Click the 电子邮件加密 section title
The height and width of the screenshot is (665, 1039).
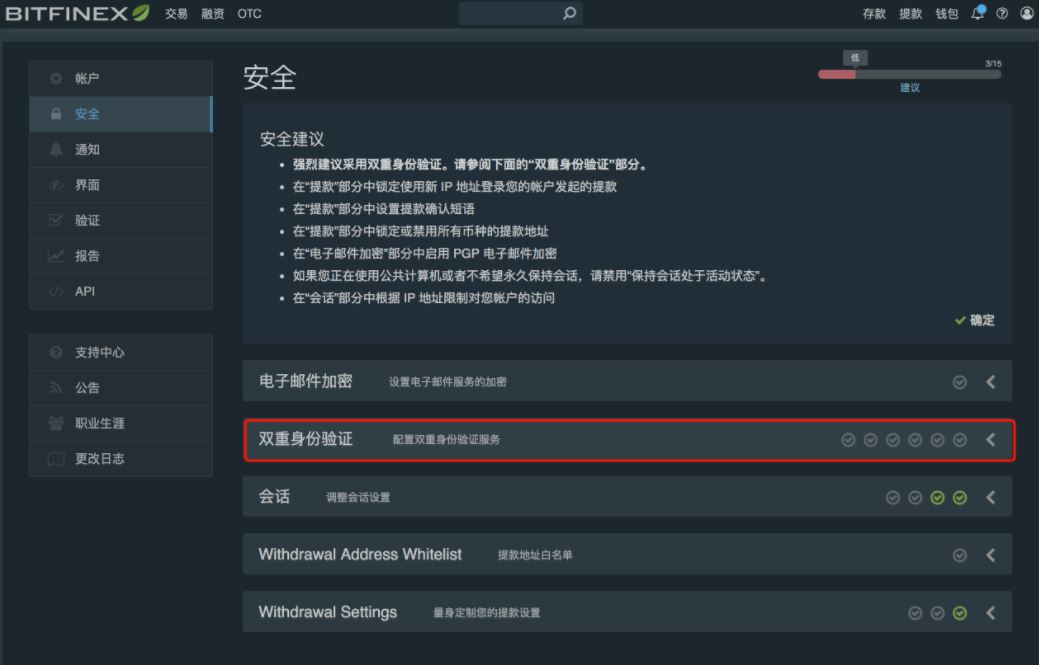[305, 382]
